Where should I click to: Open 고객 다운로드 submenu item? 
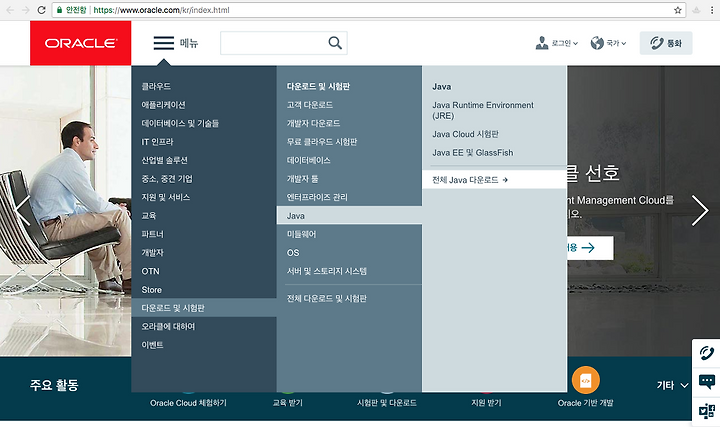(x=310, y=105)
